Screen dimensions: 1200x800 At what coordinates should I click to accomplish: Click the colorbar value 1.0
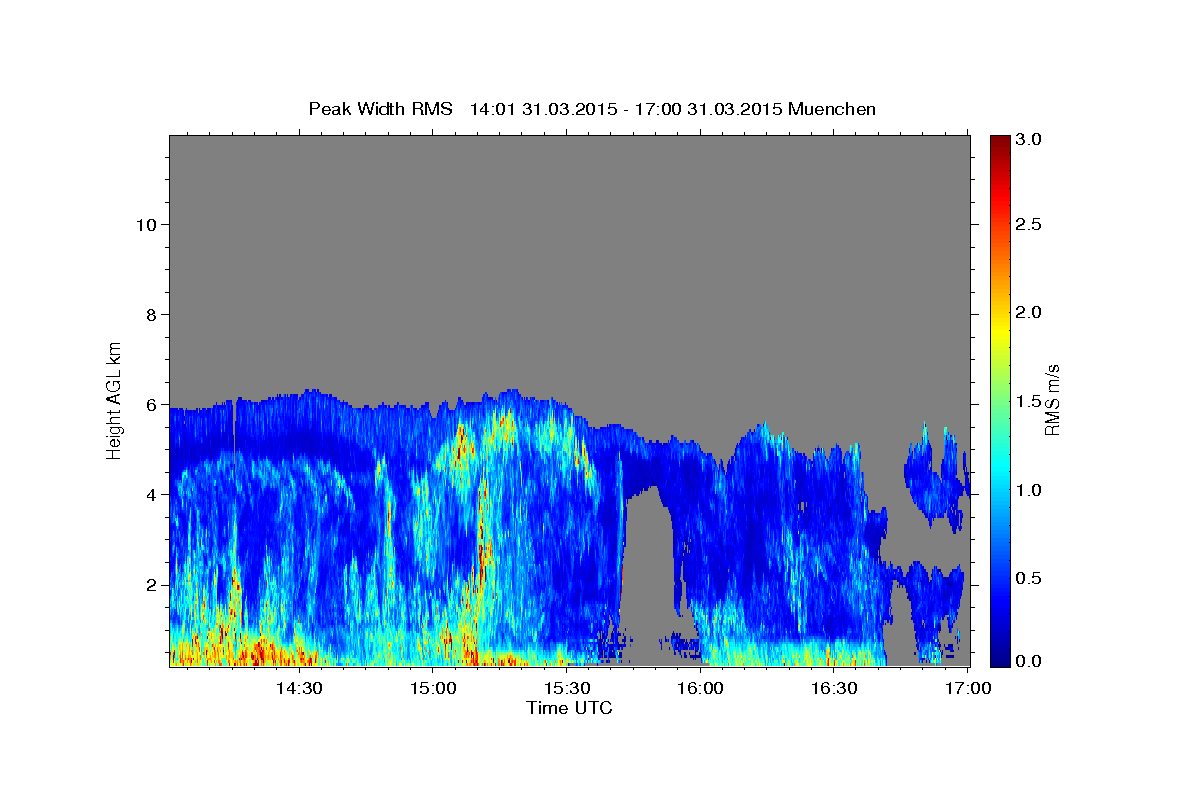[x=1028, y=490]
